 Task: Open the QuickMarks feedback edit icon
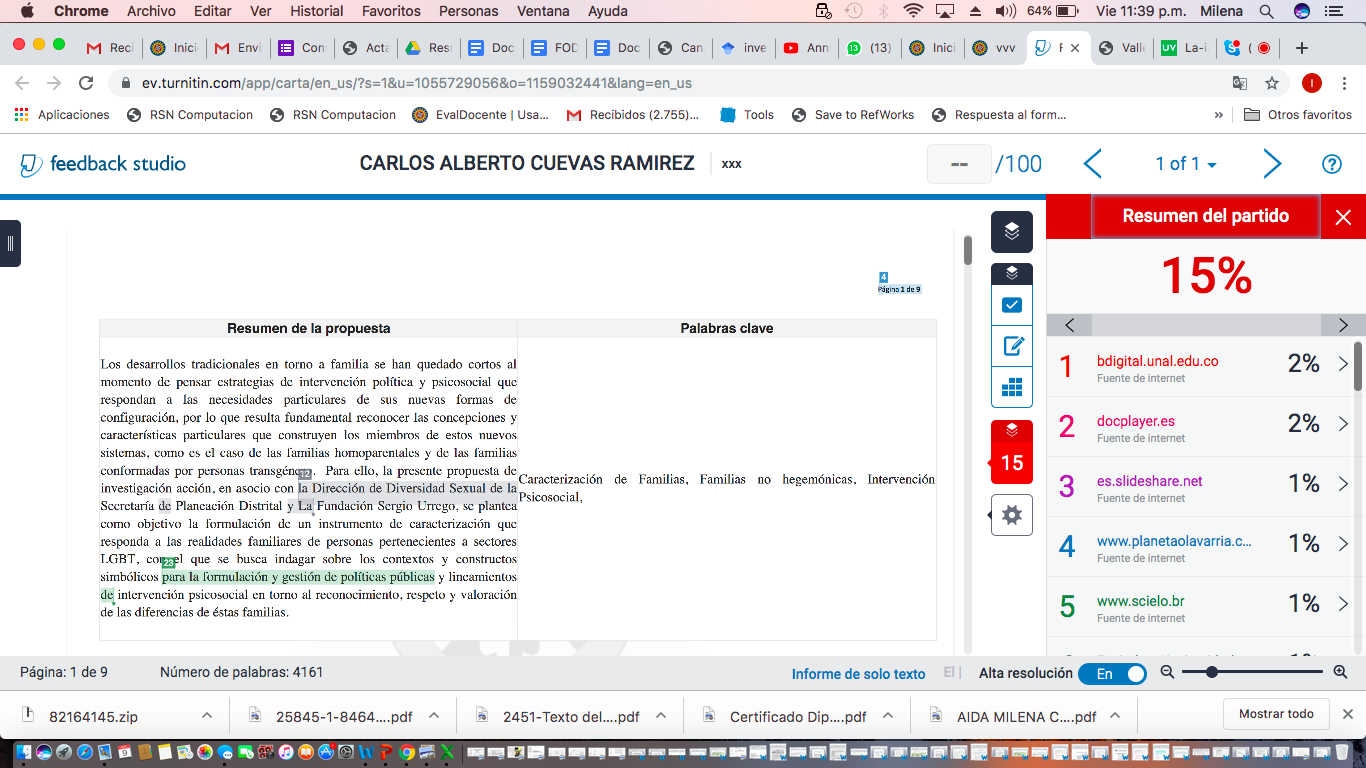coord(1012,346)
